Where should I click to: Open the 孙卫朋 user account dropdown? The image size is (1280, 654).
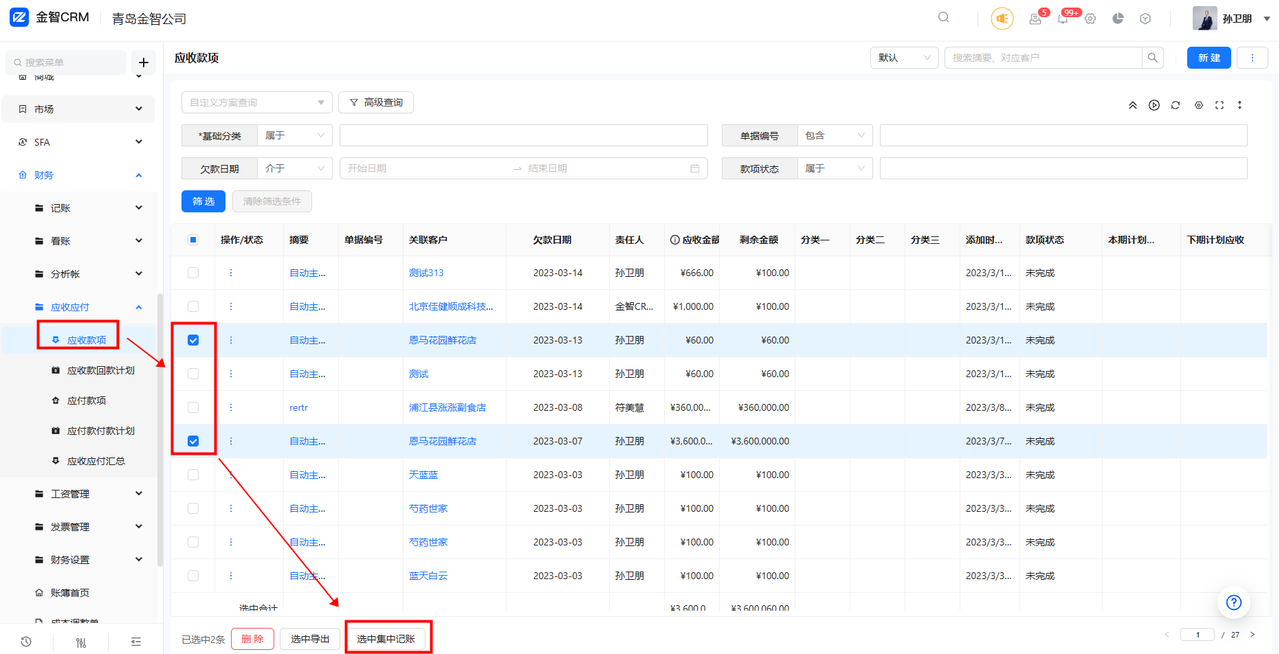click(1232, 19)
